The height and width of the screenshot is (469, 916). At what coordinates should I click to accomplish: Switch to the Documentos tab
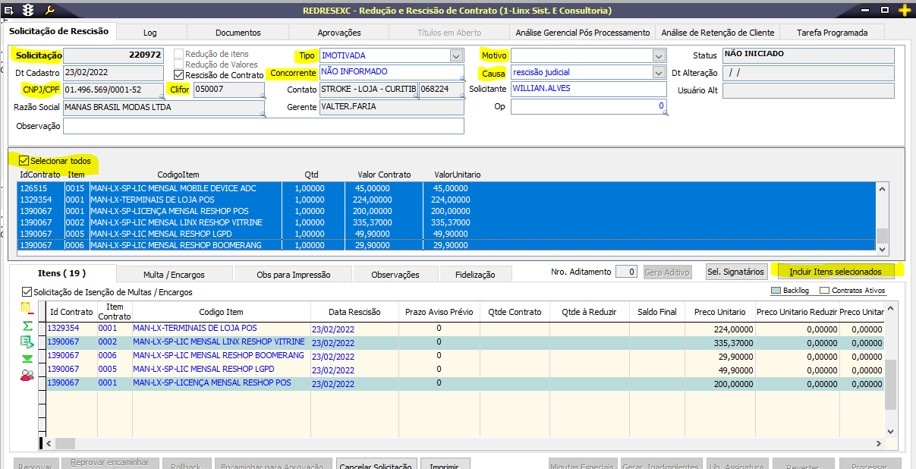238,33
